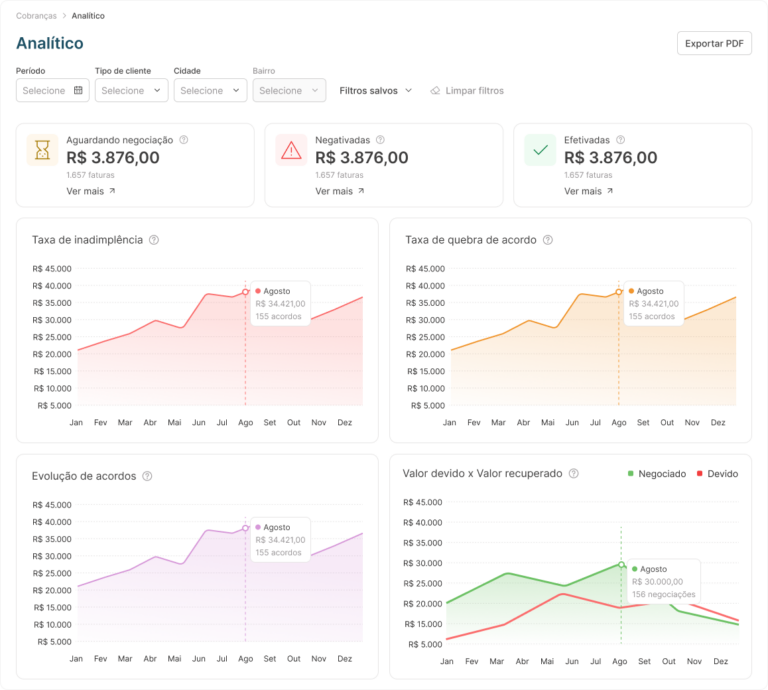Go to Cobranças in the breadcrumb

pos(36,16)
